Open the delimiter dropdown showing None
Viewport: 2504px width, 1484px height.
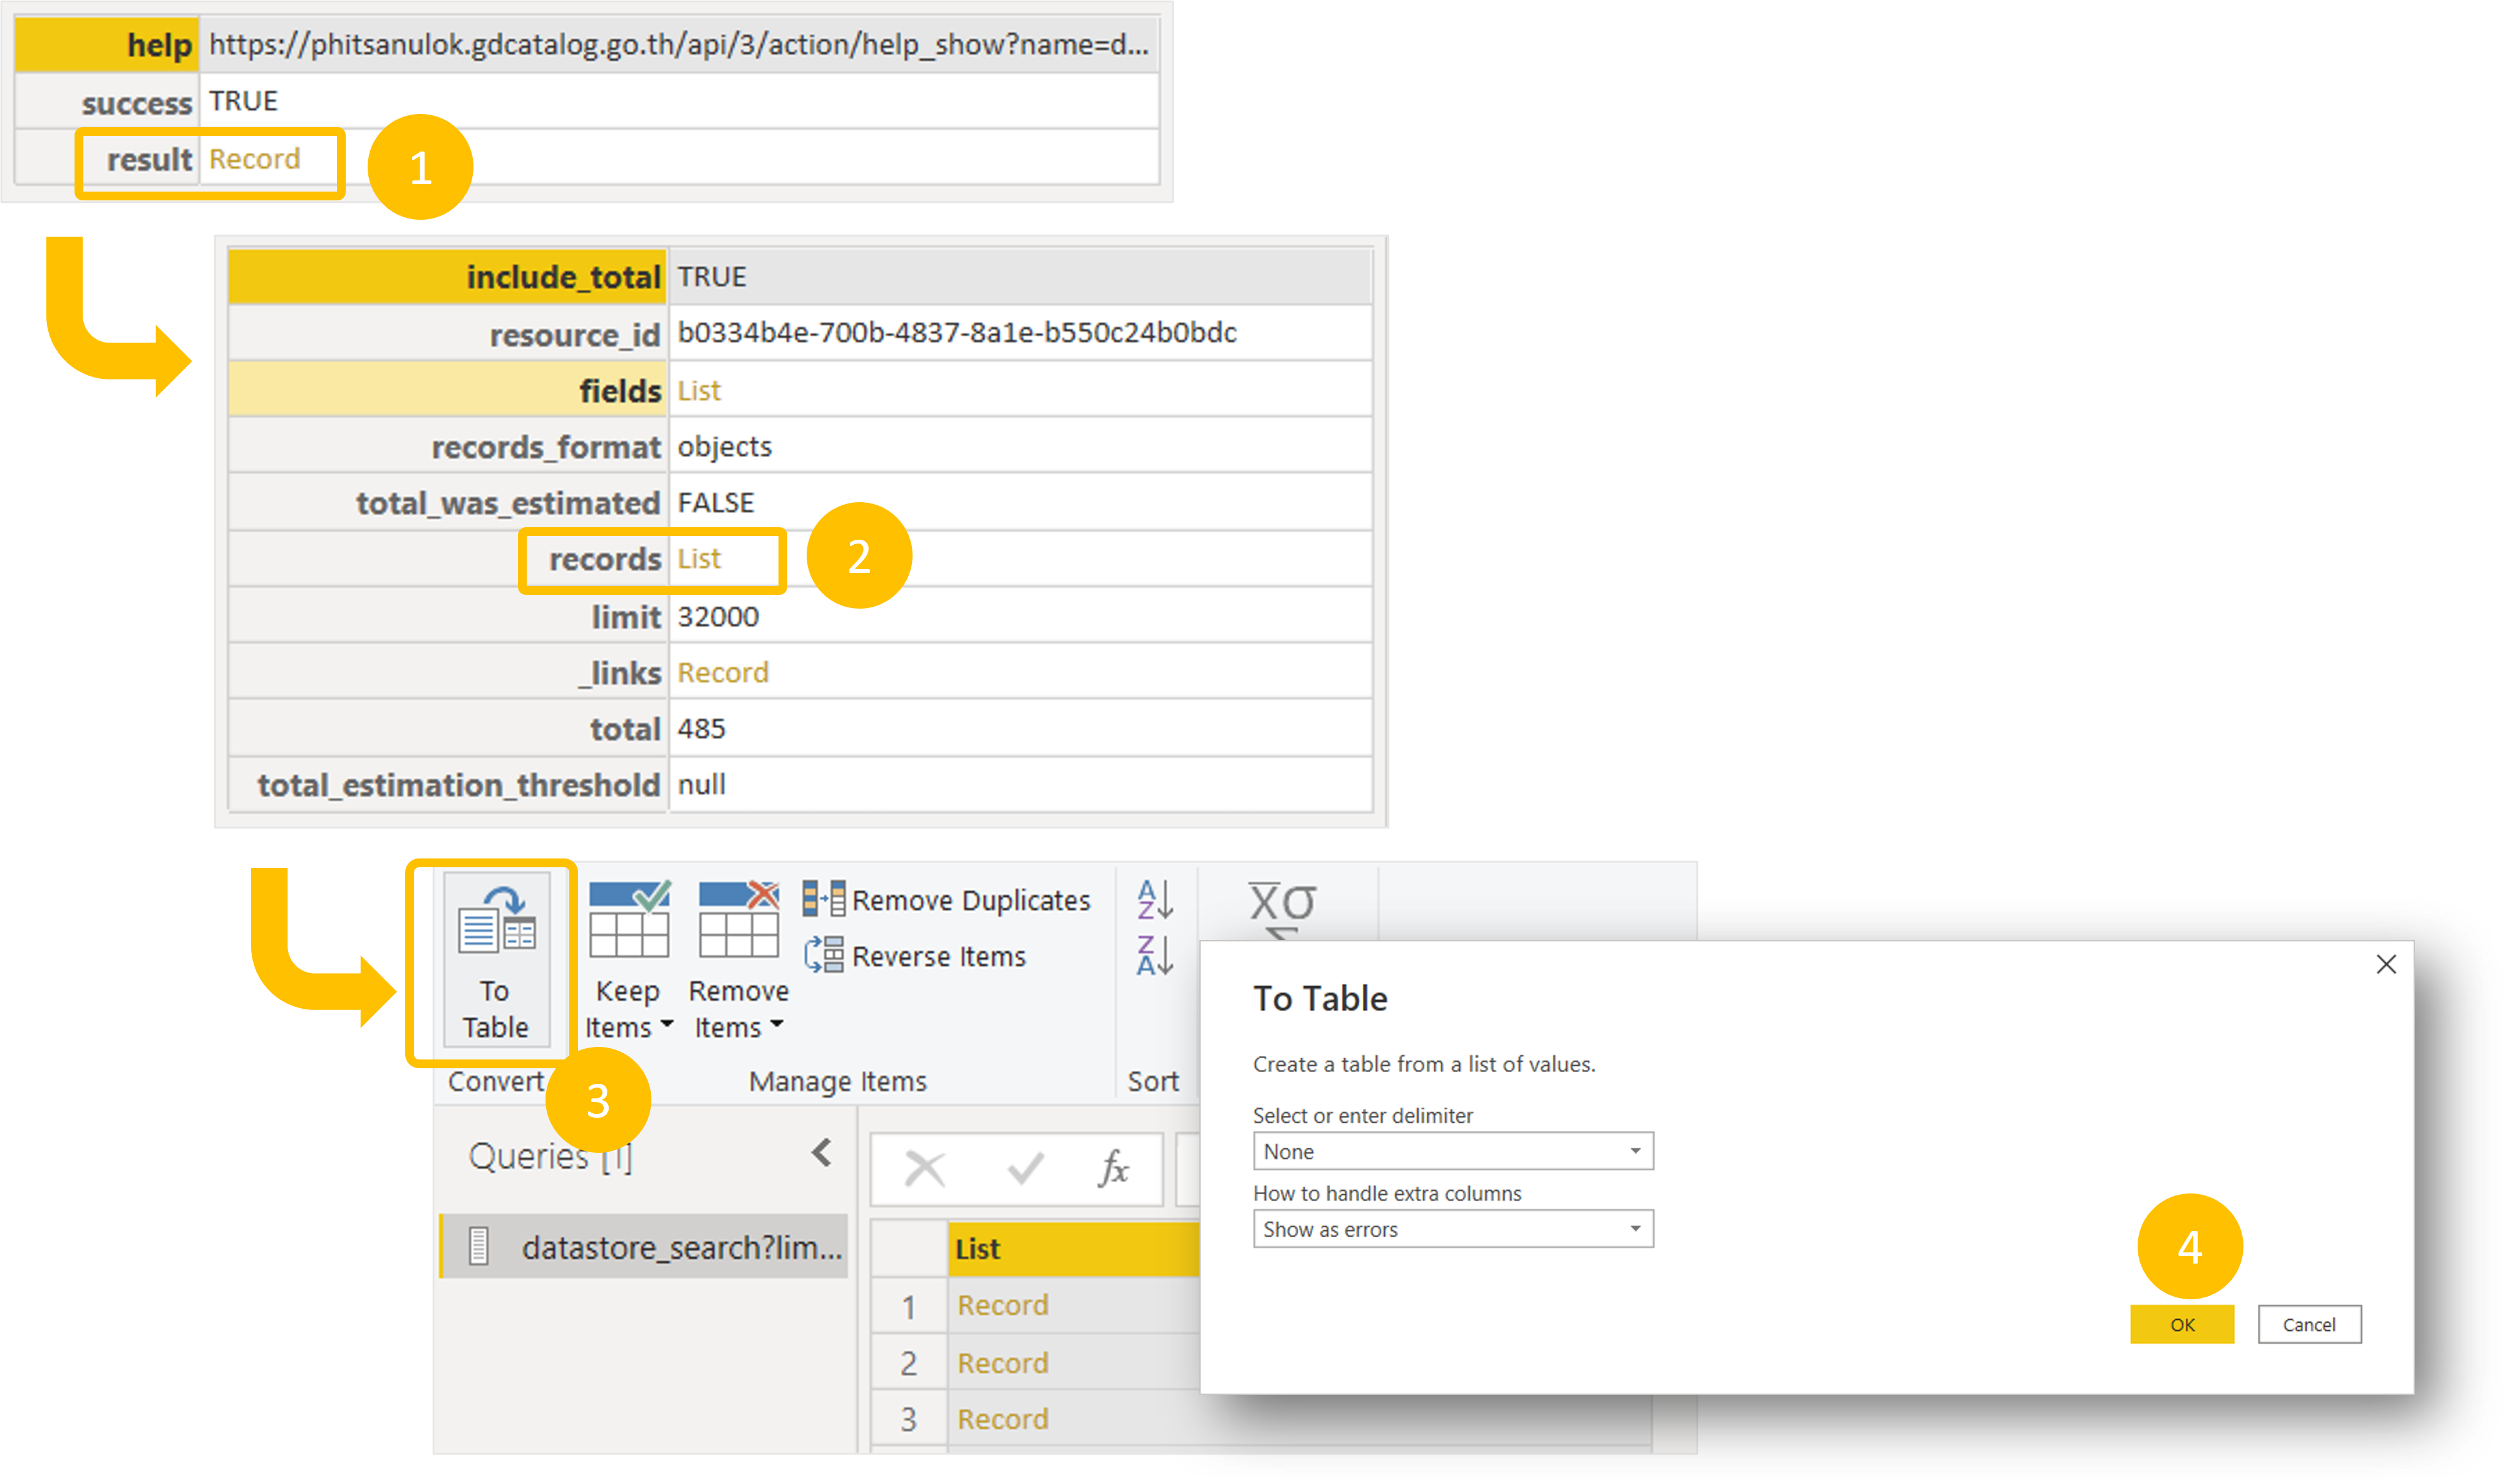click(x=1452, y=1151)
